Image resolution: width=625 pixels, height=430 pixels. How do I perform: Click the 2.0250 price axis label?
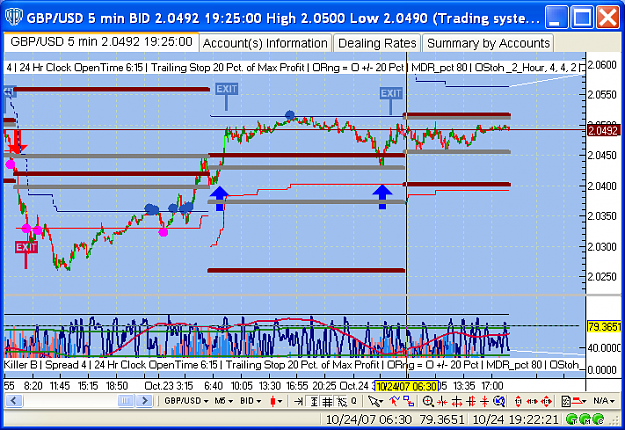click(x=603, y=277)
